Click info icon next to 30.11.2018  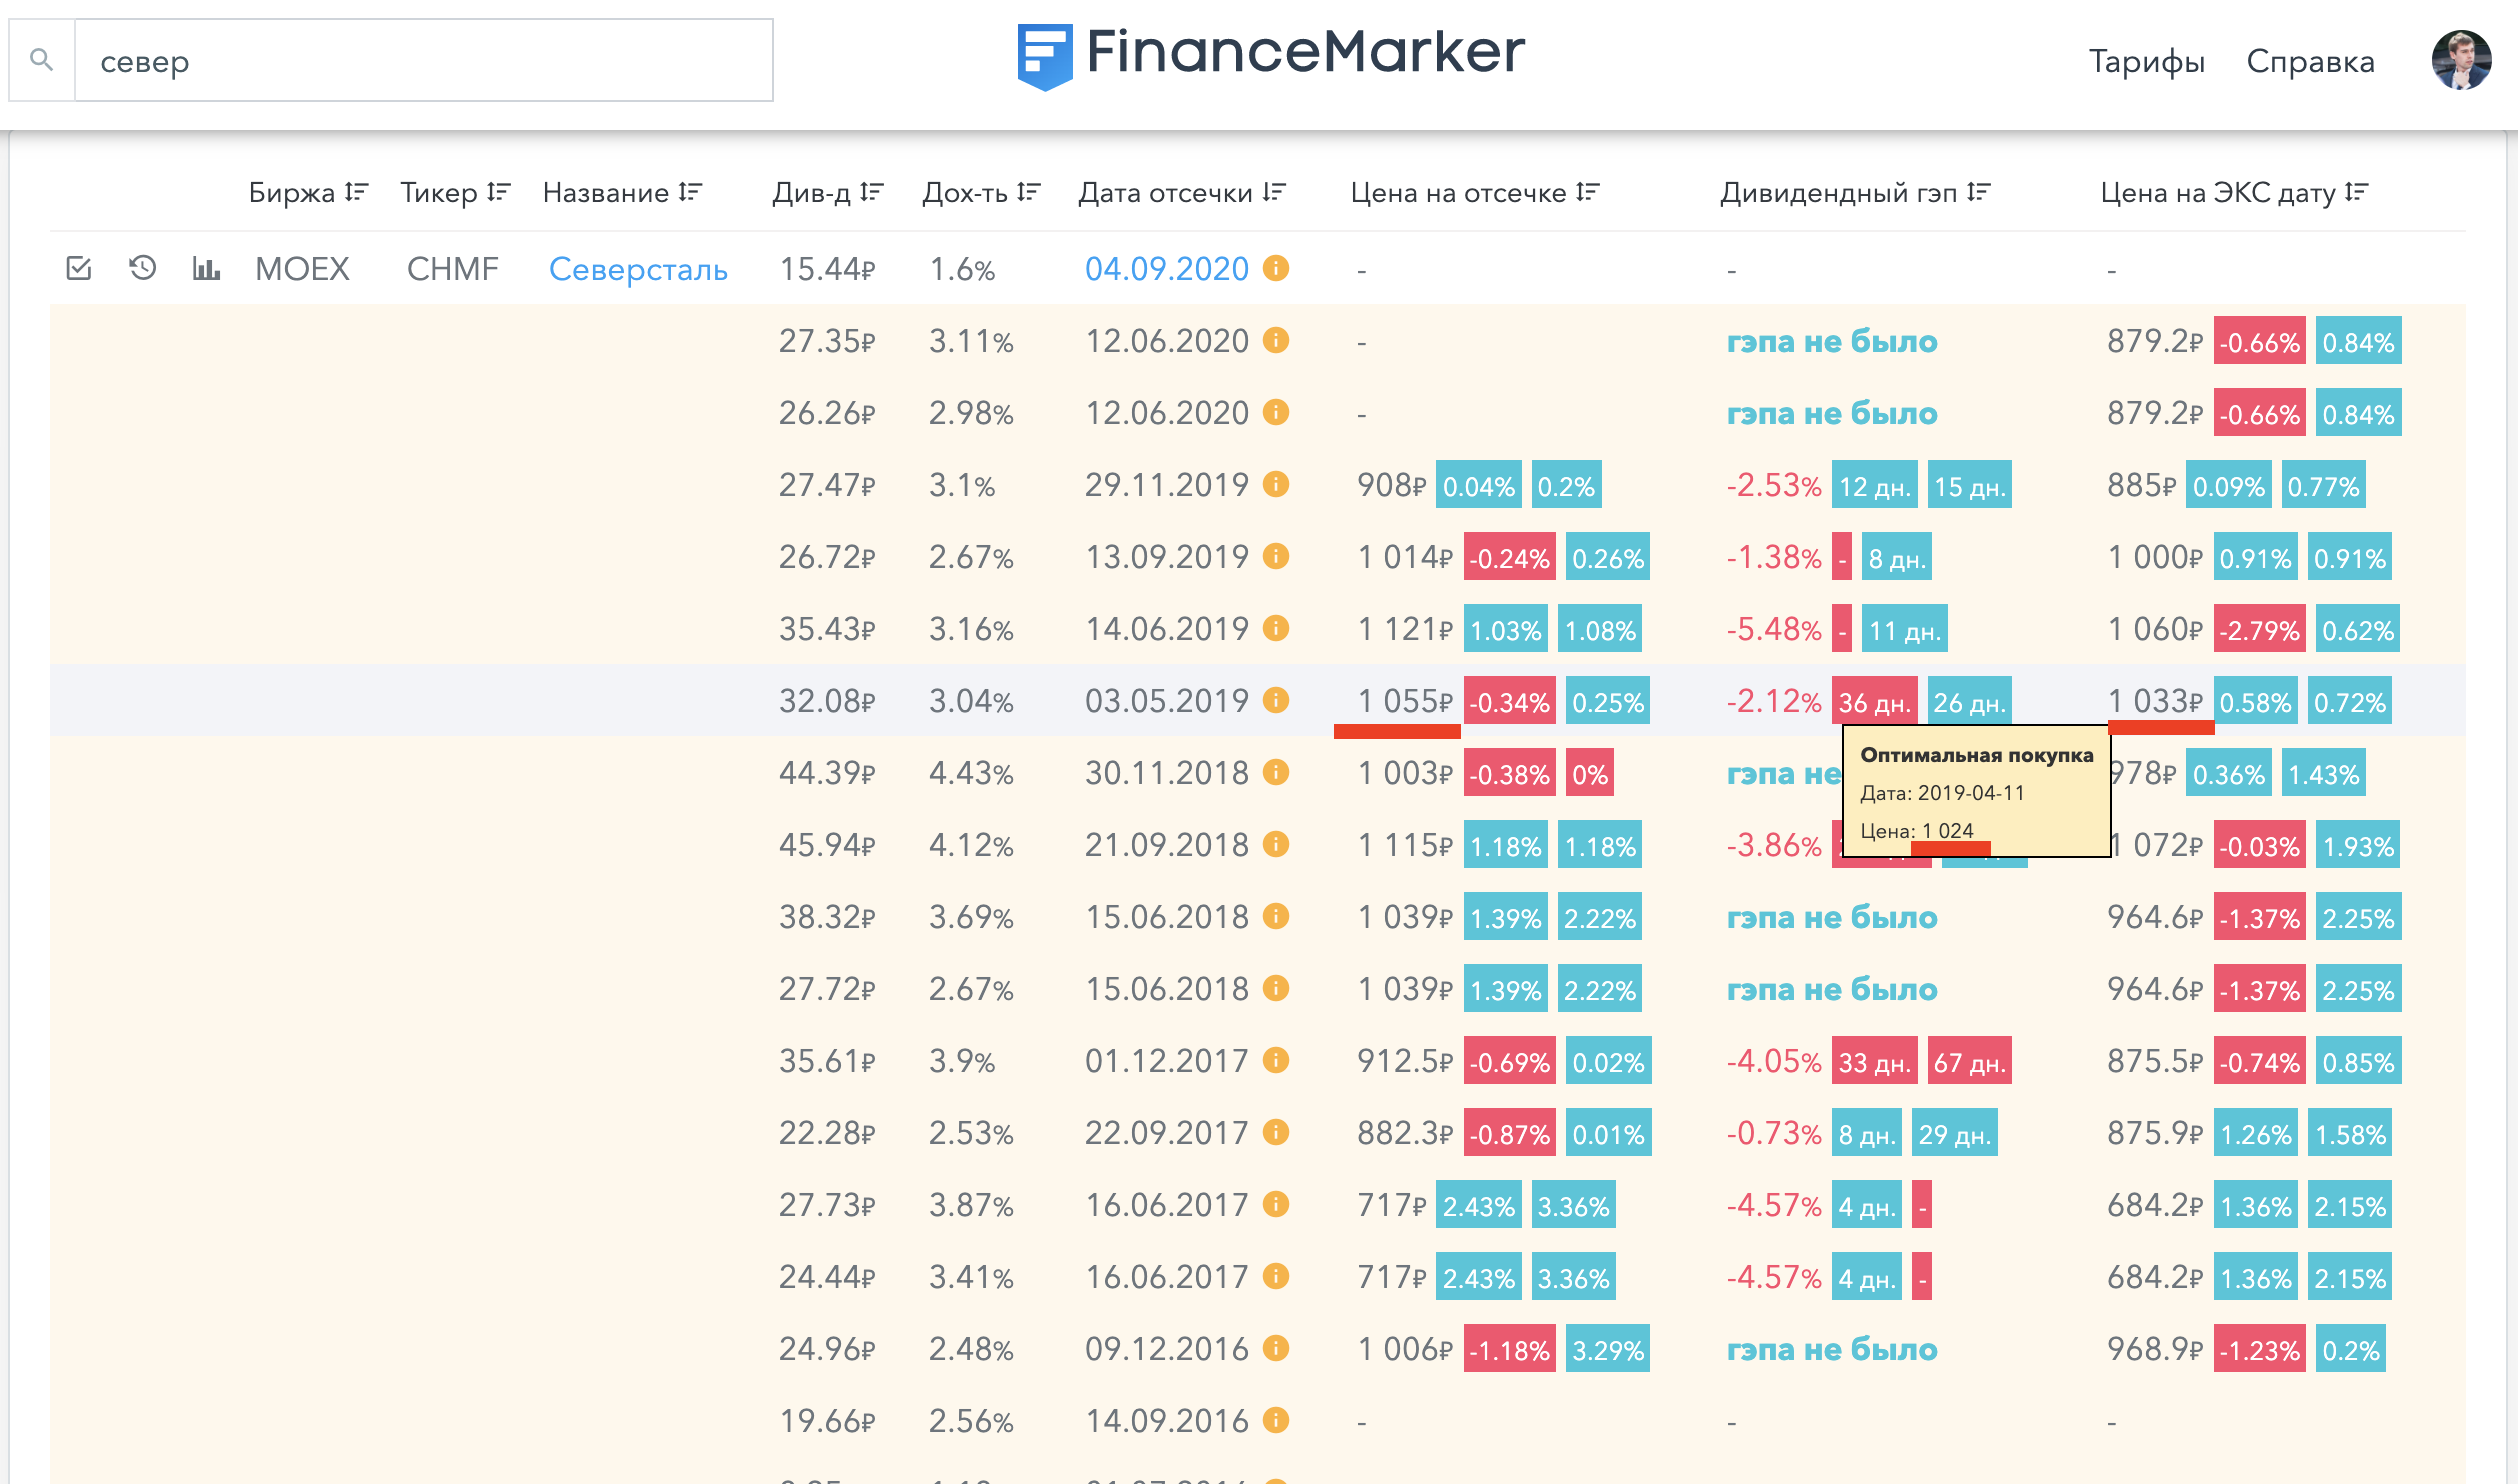coord(1276,772)
